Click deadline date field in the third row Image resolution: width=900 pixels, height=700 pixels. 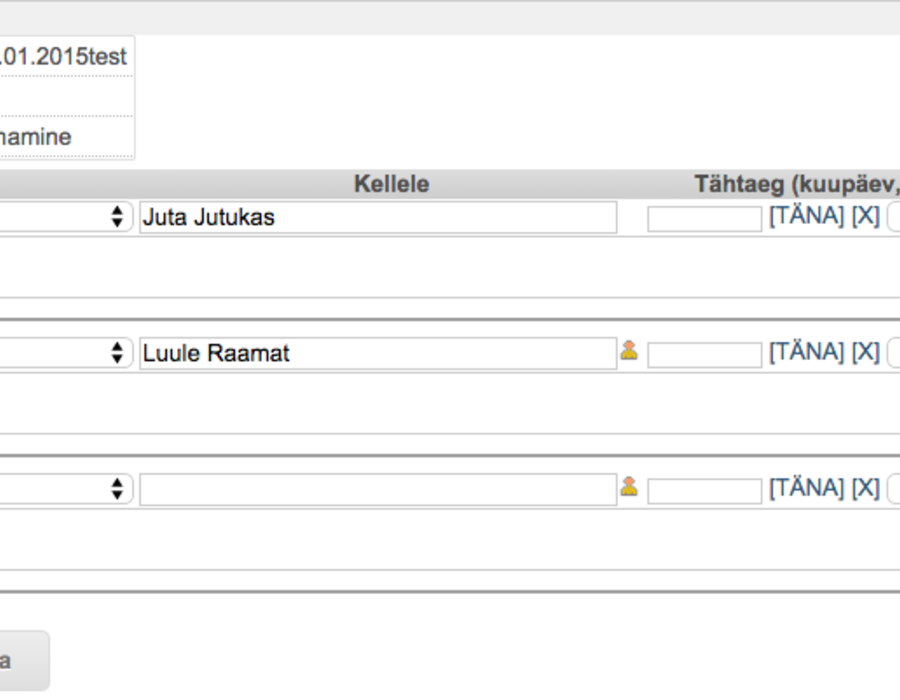[x=704, y=491]
